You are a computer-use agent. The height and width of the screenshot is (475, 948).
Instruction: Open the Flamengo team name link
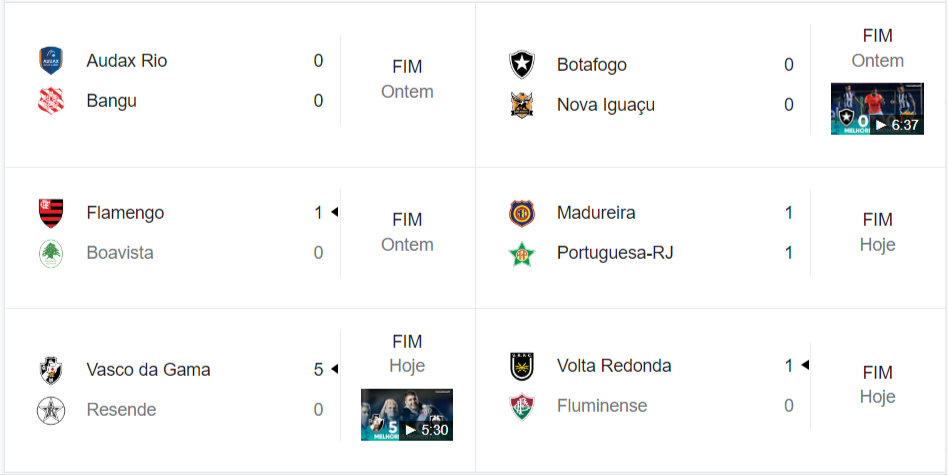tap(125, 213)
